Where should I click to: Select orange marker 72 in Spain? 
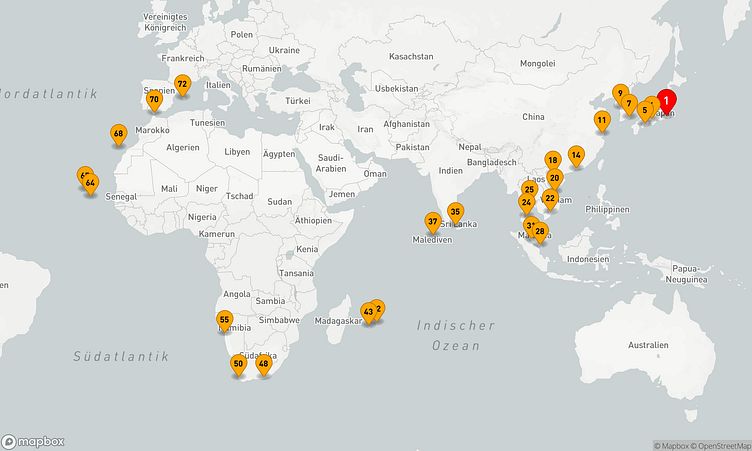182,84
